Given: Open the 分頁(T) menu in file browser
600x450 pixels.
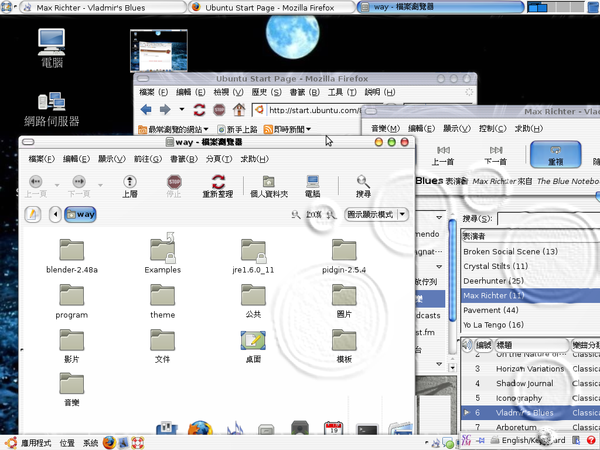Looking at the screenshot, I should (x=219, y=159).
